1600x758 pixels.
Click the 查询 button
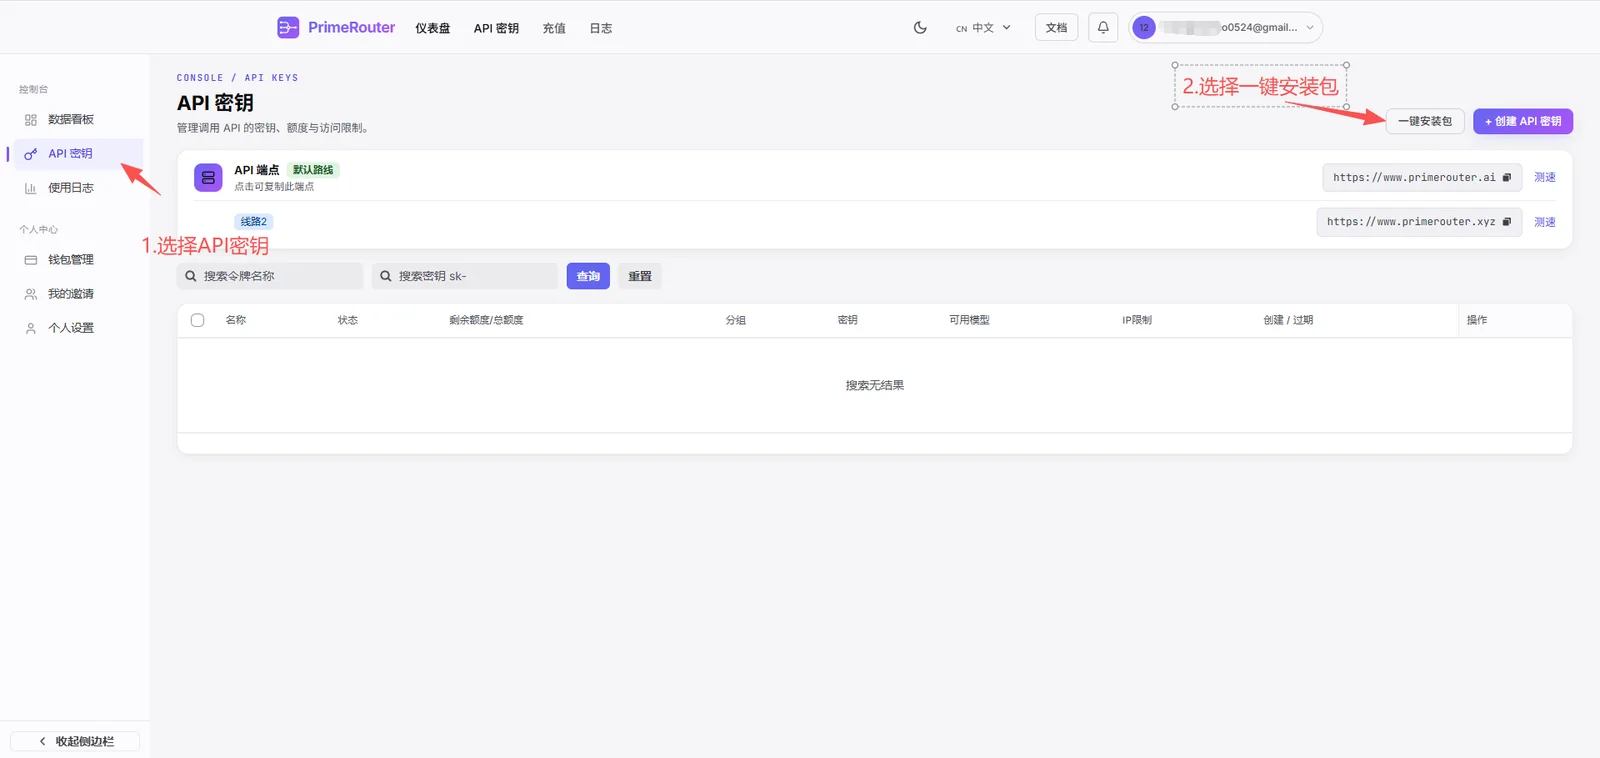click(588, 276)
